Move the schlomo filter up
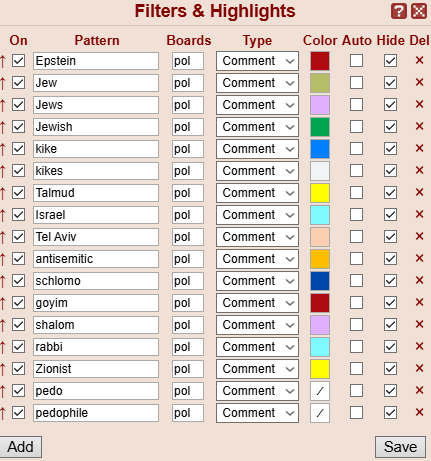Viewport: 431px width, 461px height. [3, 281]
